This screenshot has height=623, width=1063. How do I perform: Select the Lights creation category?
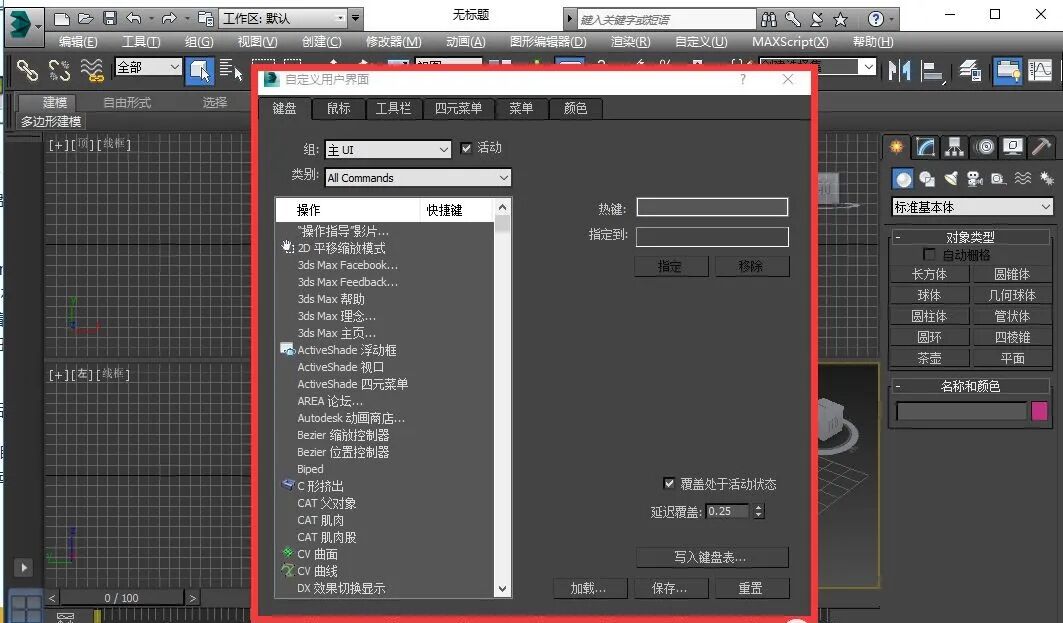[950, 179]
